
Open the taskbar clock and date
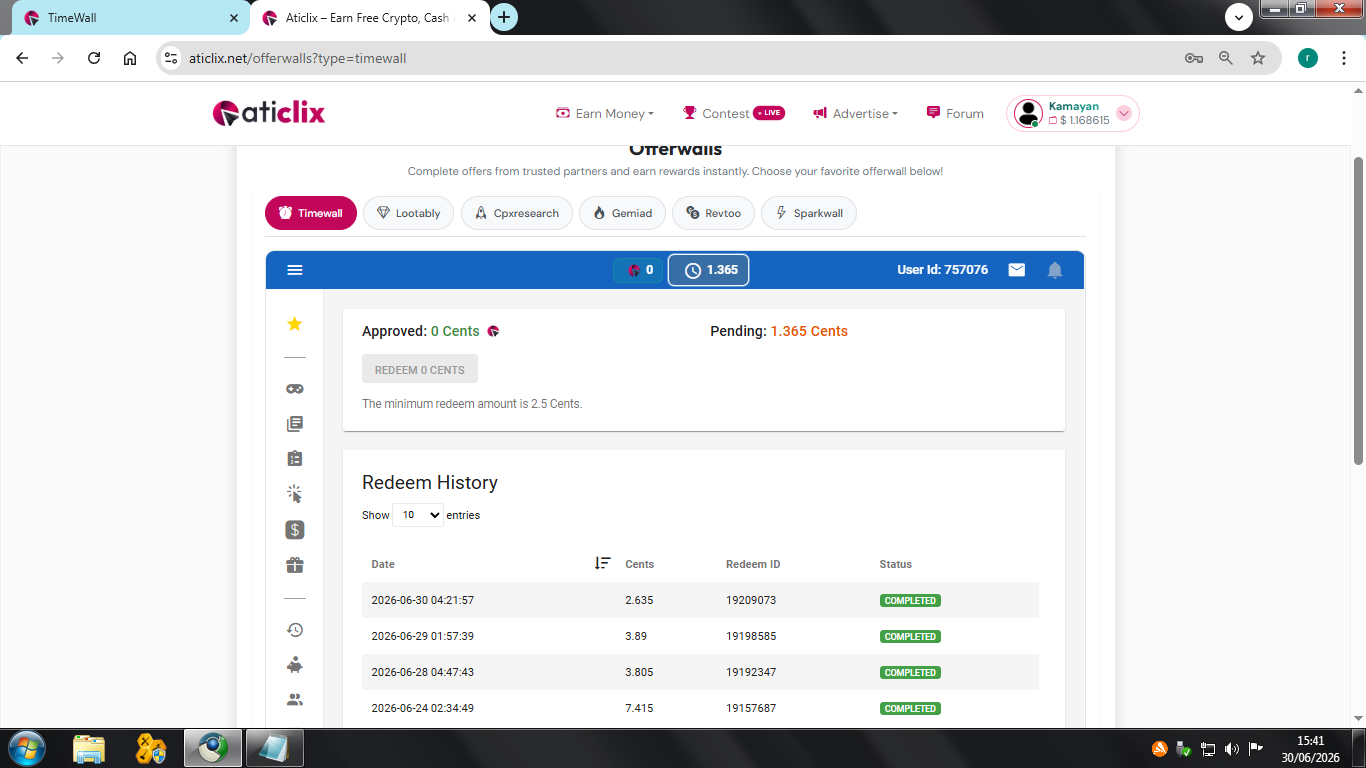1311,749
